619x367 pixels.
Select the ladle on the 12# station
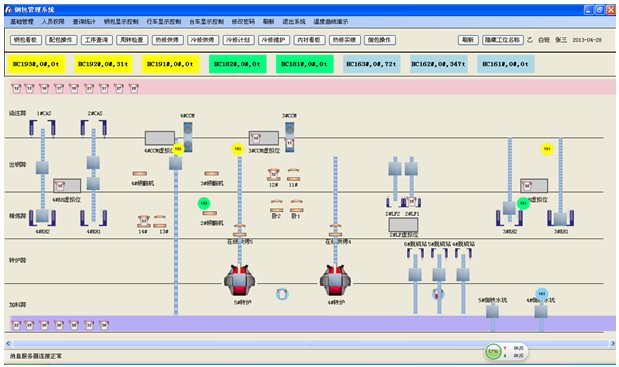[x=273, y=174]
